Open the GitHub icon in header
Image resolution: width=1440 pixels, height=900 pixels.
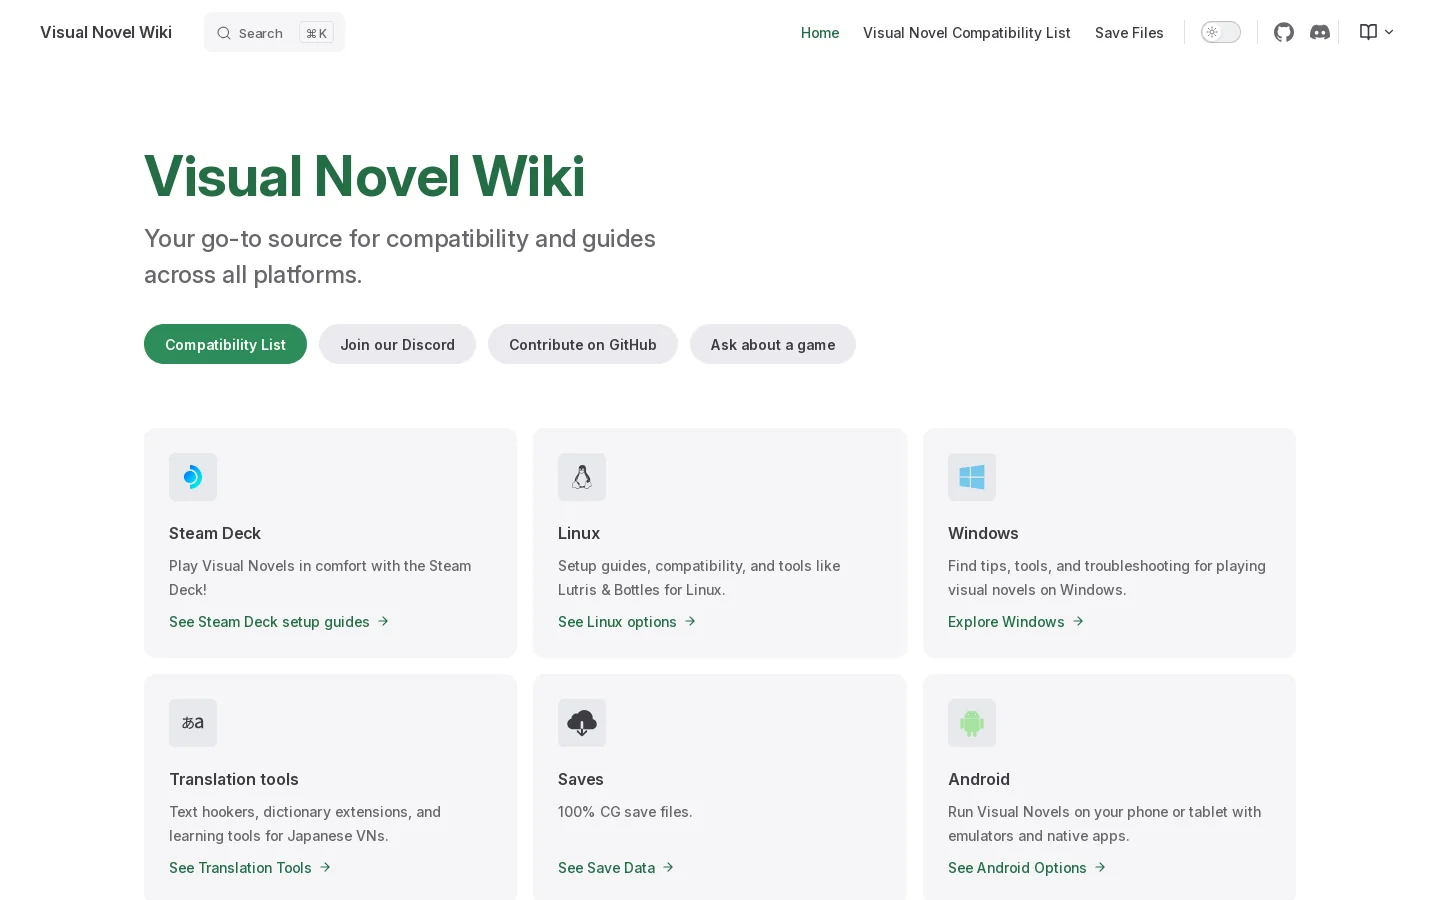[1284, 32]
